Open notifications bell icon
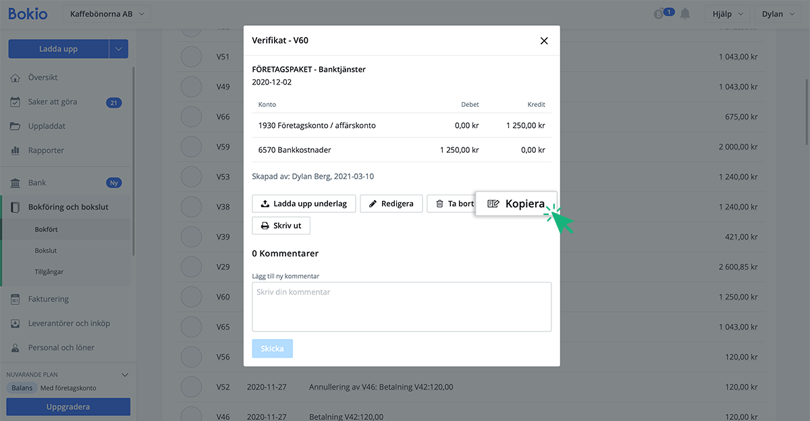The height and width of the screenshot is (421, 810). tap(685, 14)
